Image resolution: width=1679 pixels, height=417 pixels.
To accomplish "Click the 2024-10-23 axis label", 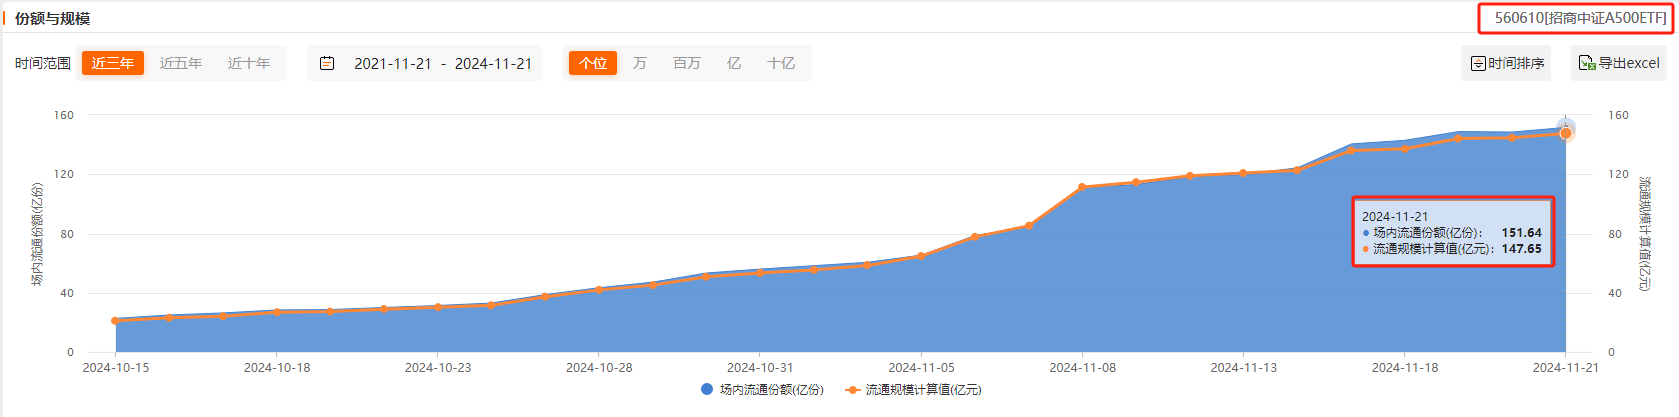I will coord(438,368).
